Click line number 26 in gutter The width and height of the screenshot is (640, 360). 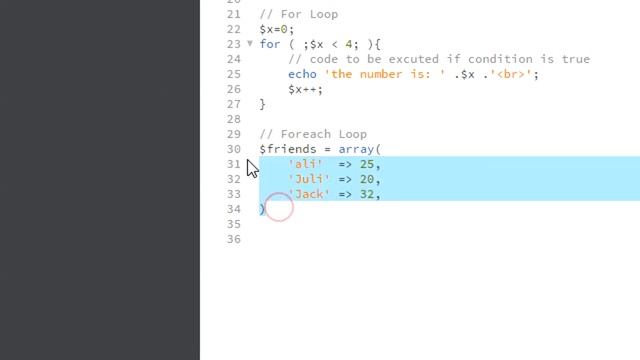coord(234,89)
